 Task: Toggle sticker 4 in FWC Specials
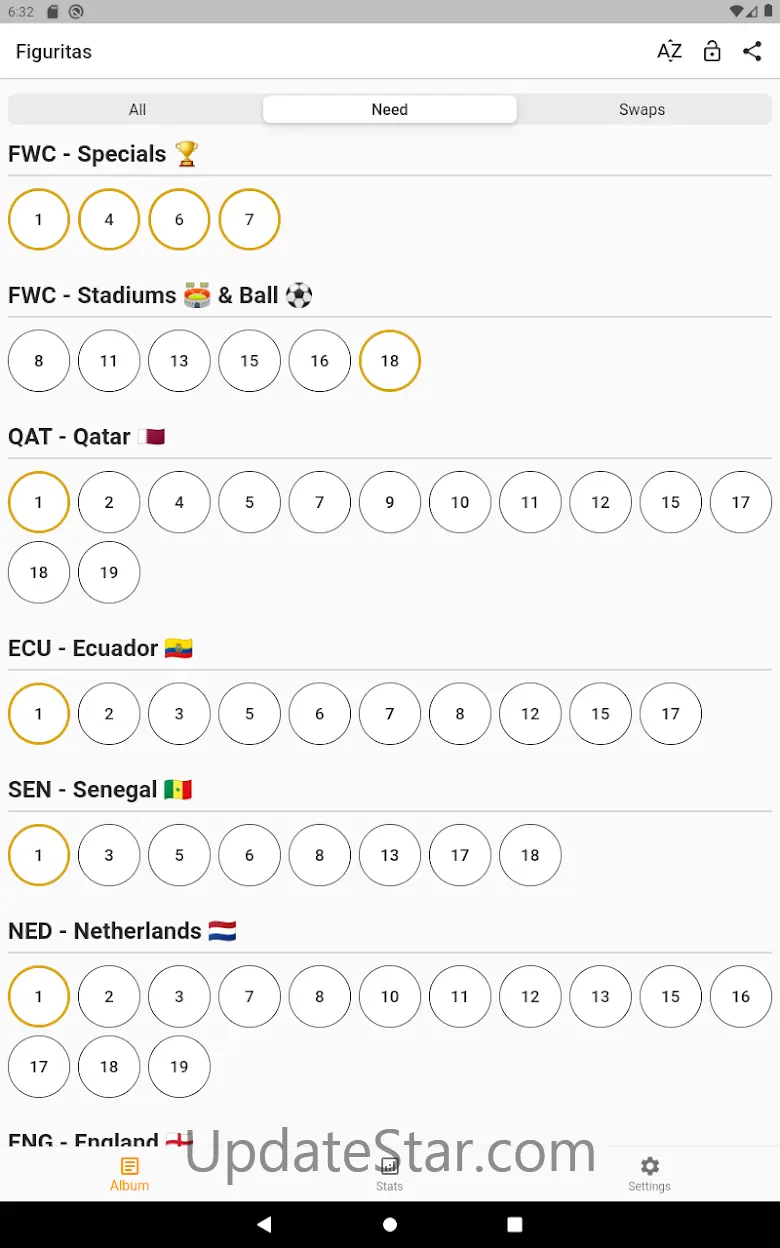109,219
